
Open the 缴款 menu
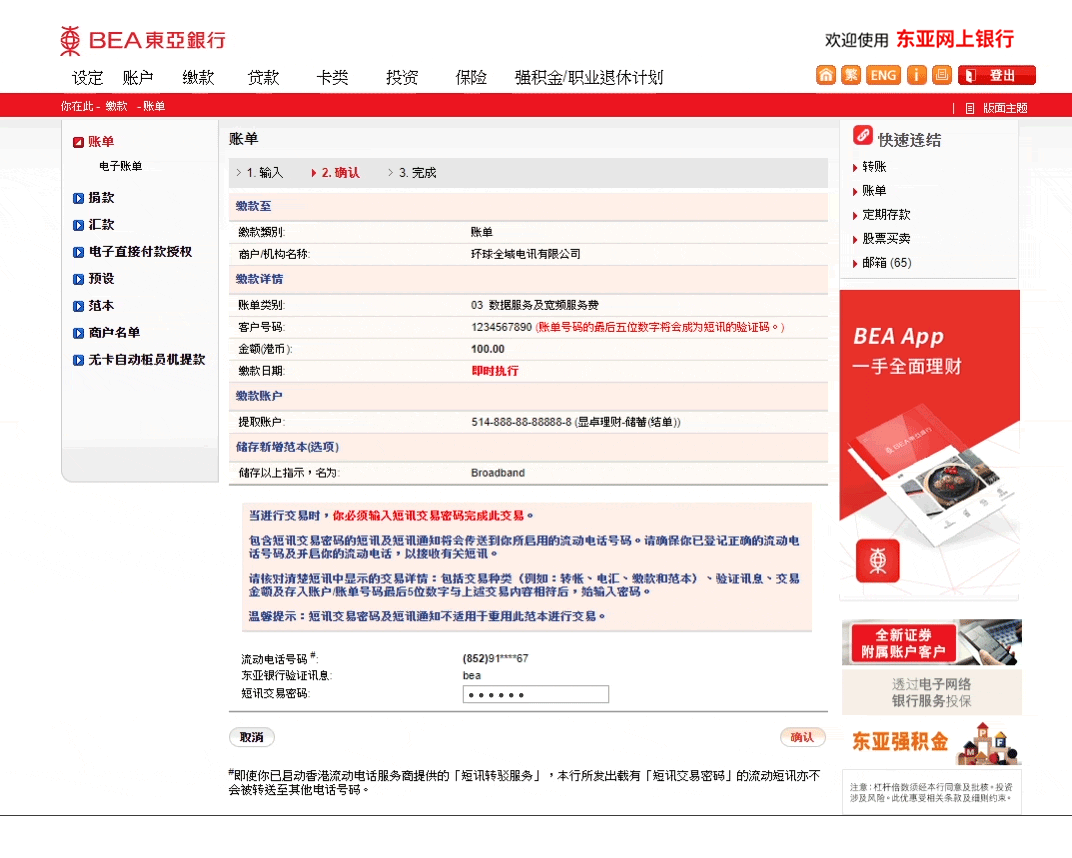198,78
